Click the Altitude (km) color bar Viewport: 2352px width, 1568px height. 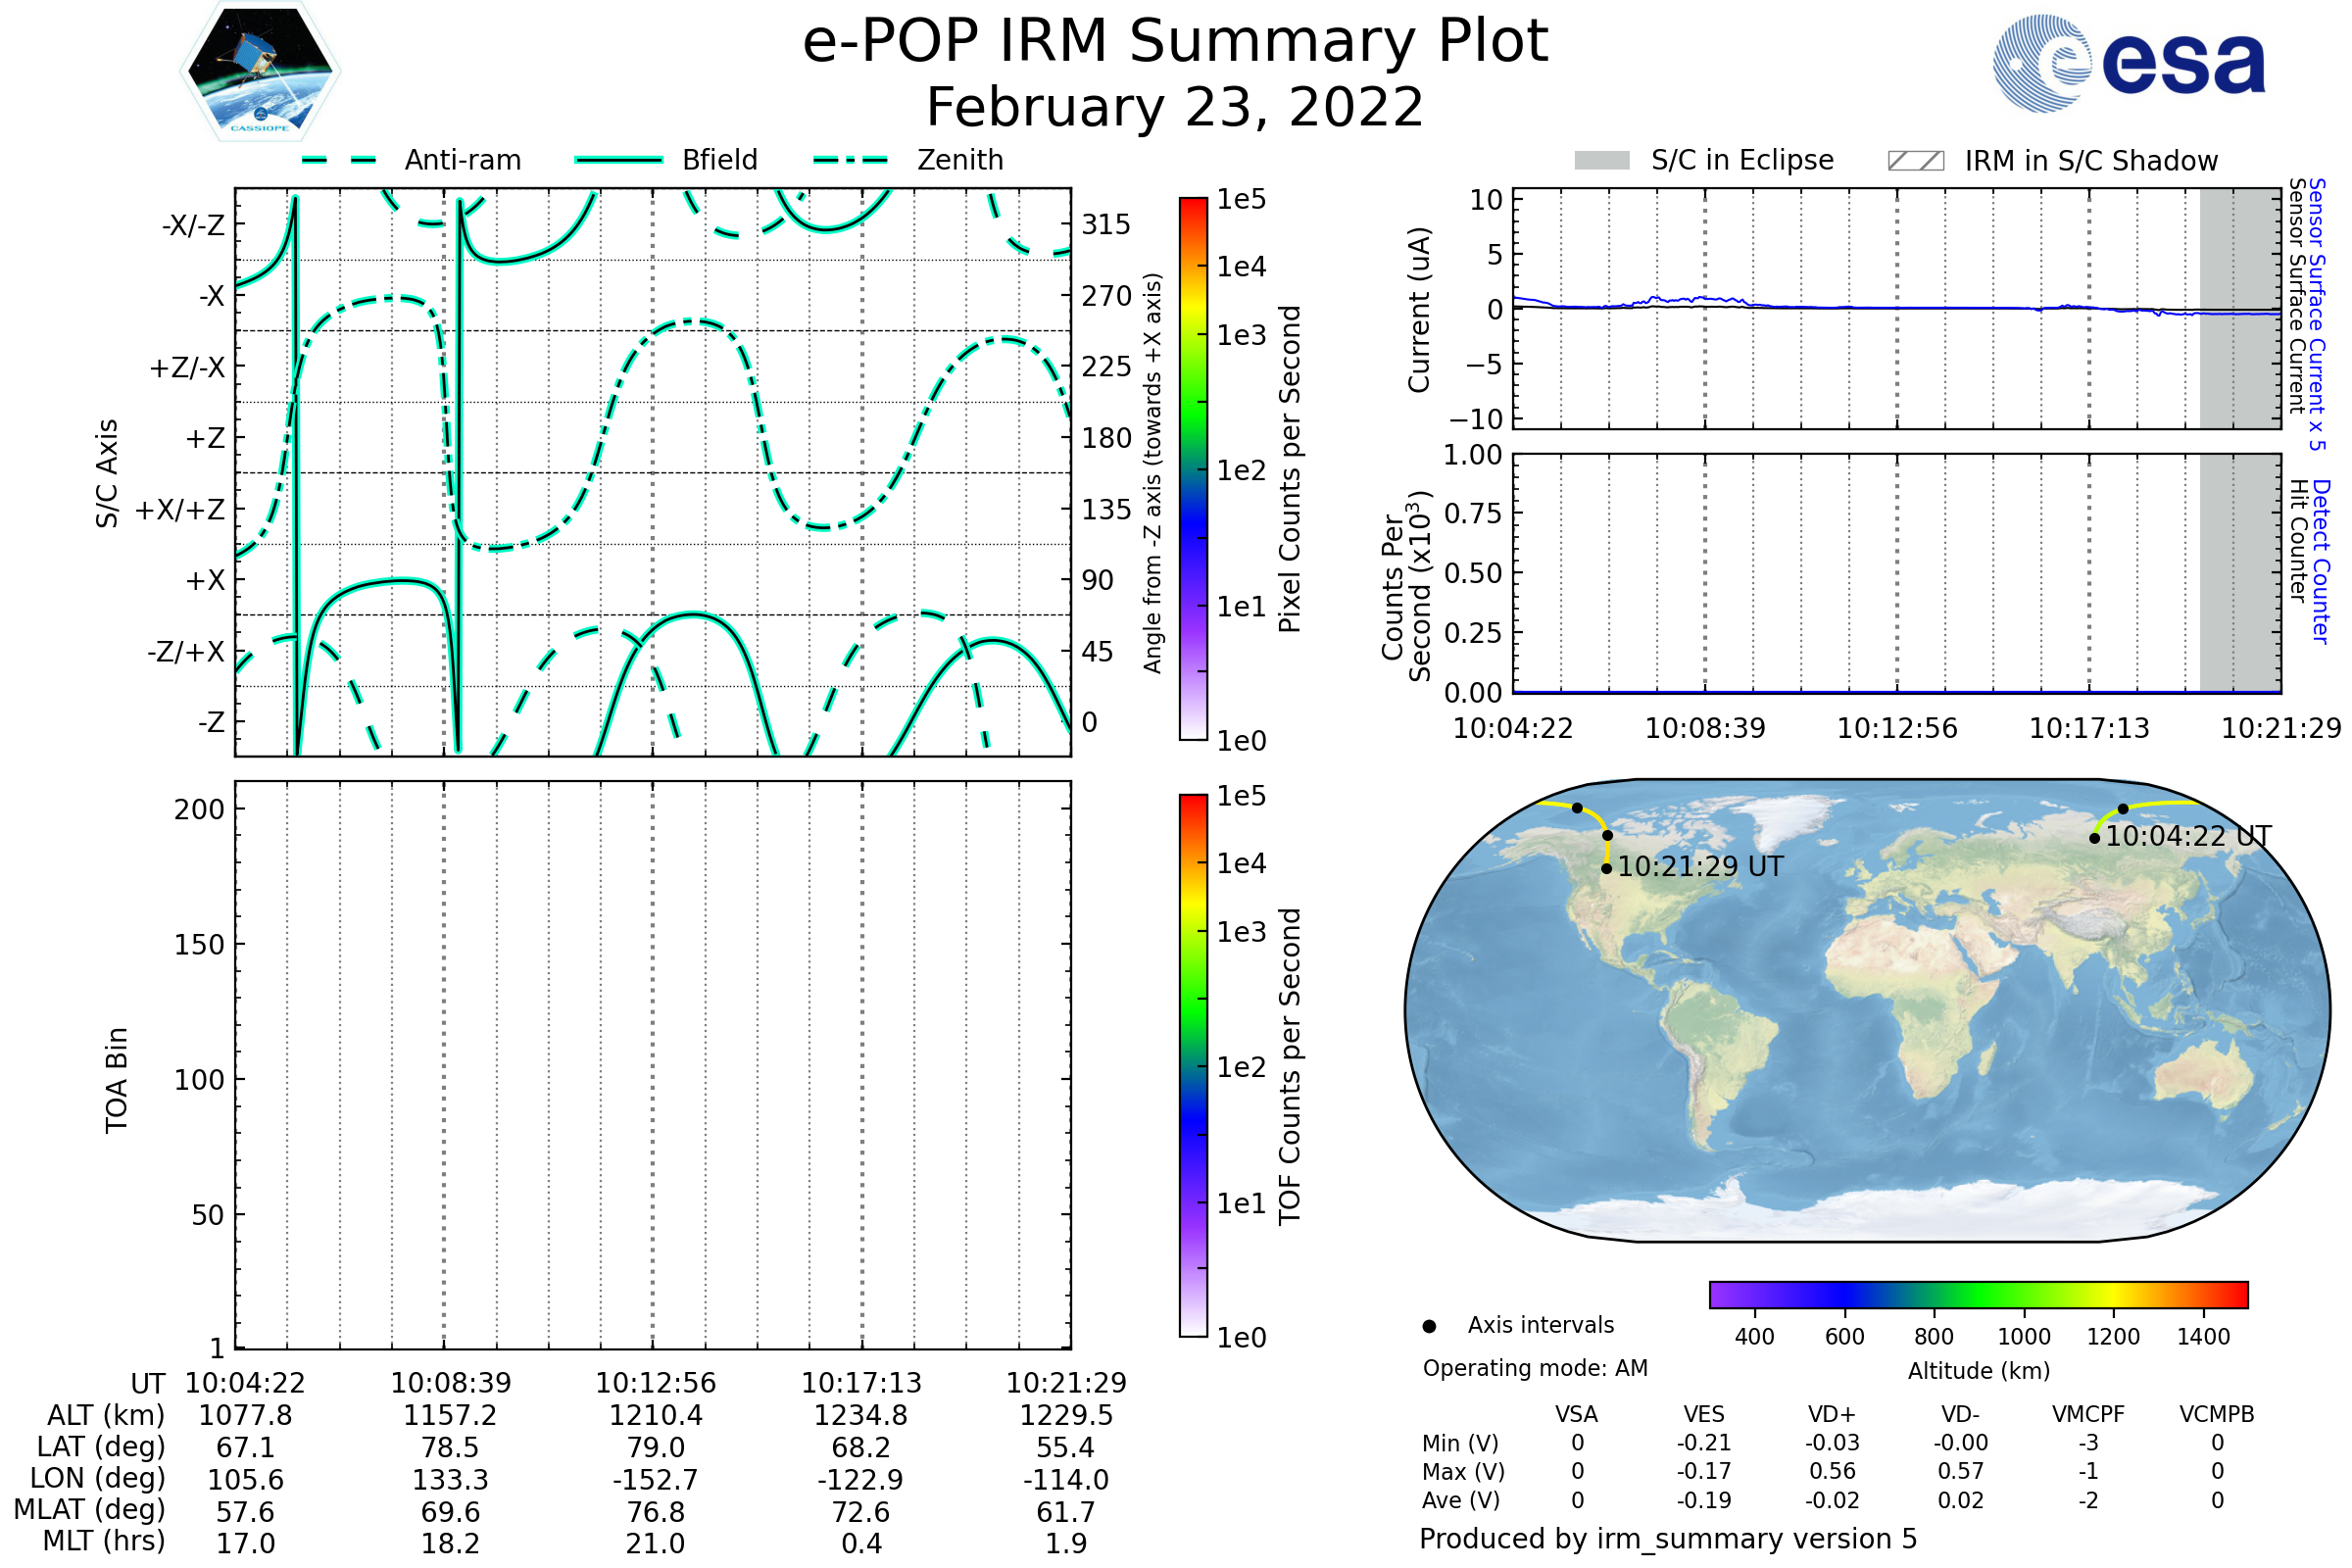tap(1978, 1294)
